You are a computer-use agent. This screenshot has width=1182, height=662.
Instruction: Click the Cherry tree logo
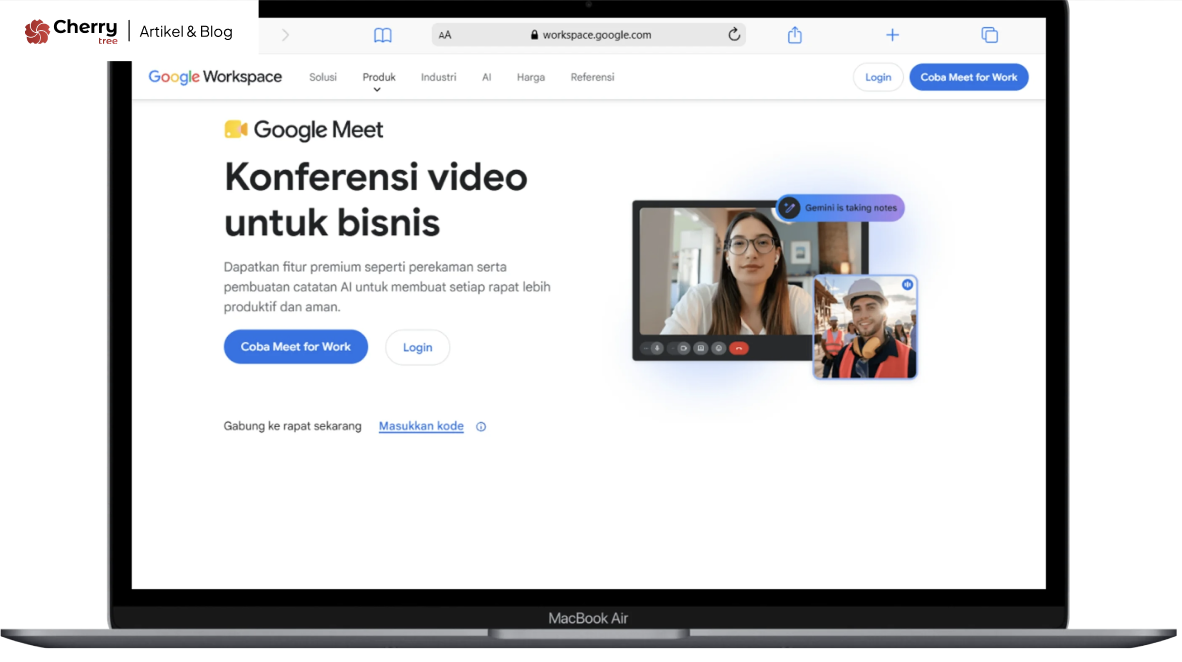(x=71, y=32)
